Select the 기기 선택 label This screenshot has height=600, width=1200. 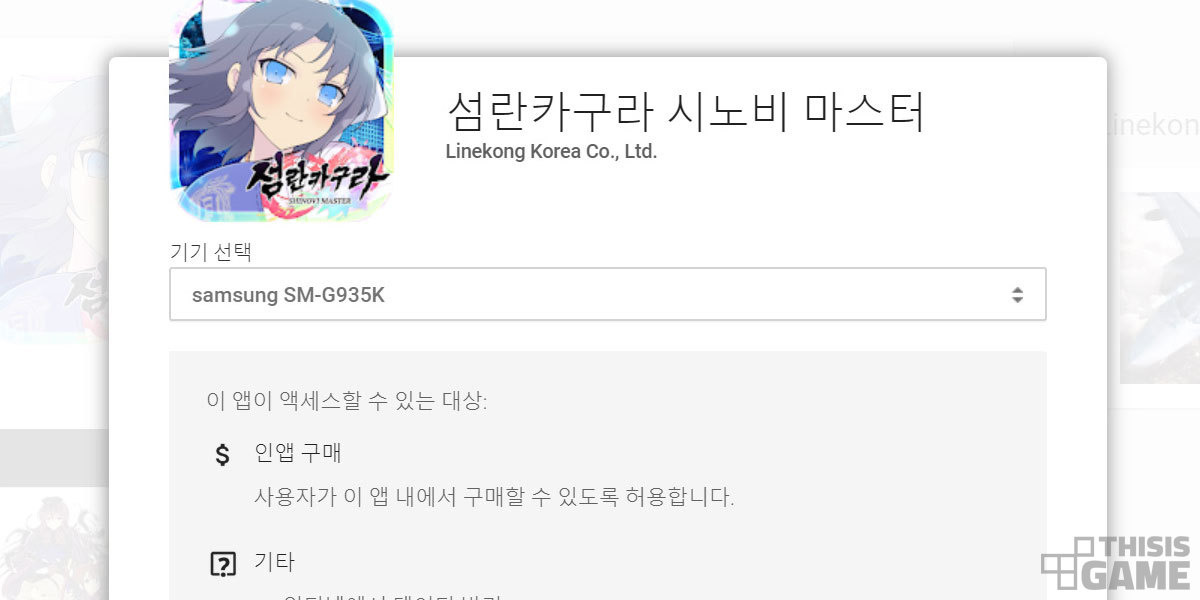211,252
